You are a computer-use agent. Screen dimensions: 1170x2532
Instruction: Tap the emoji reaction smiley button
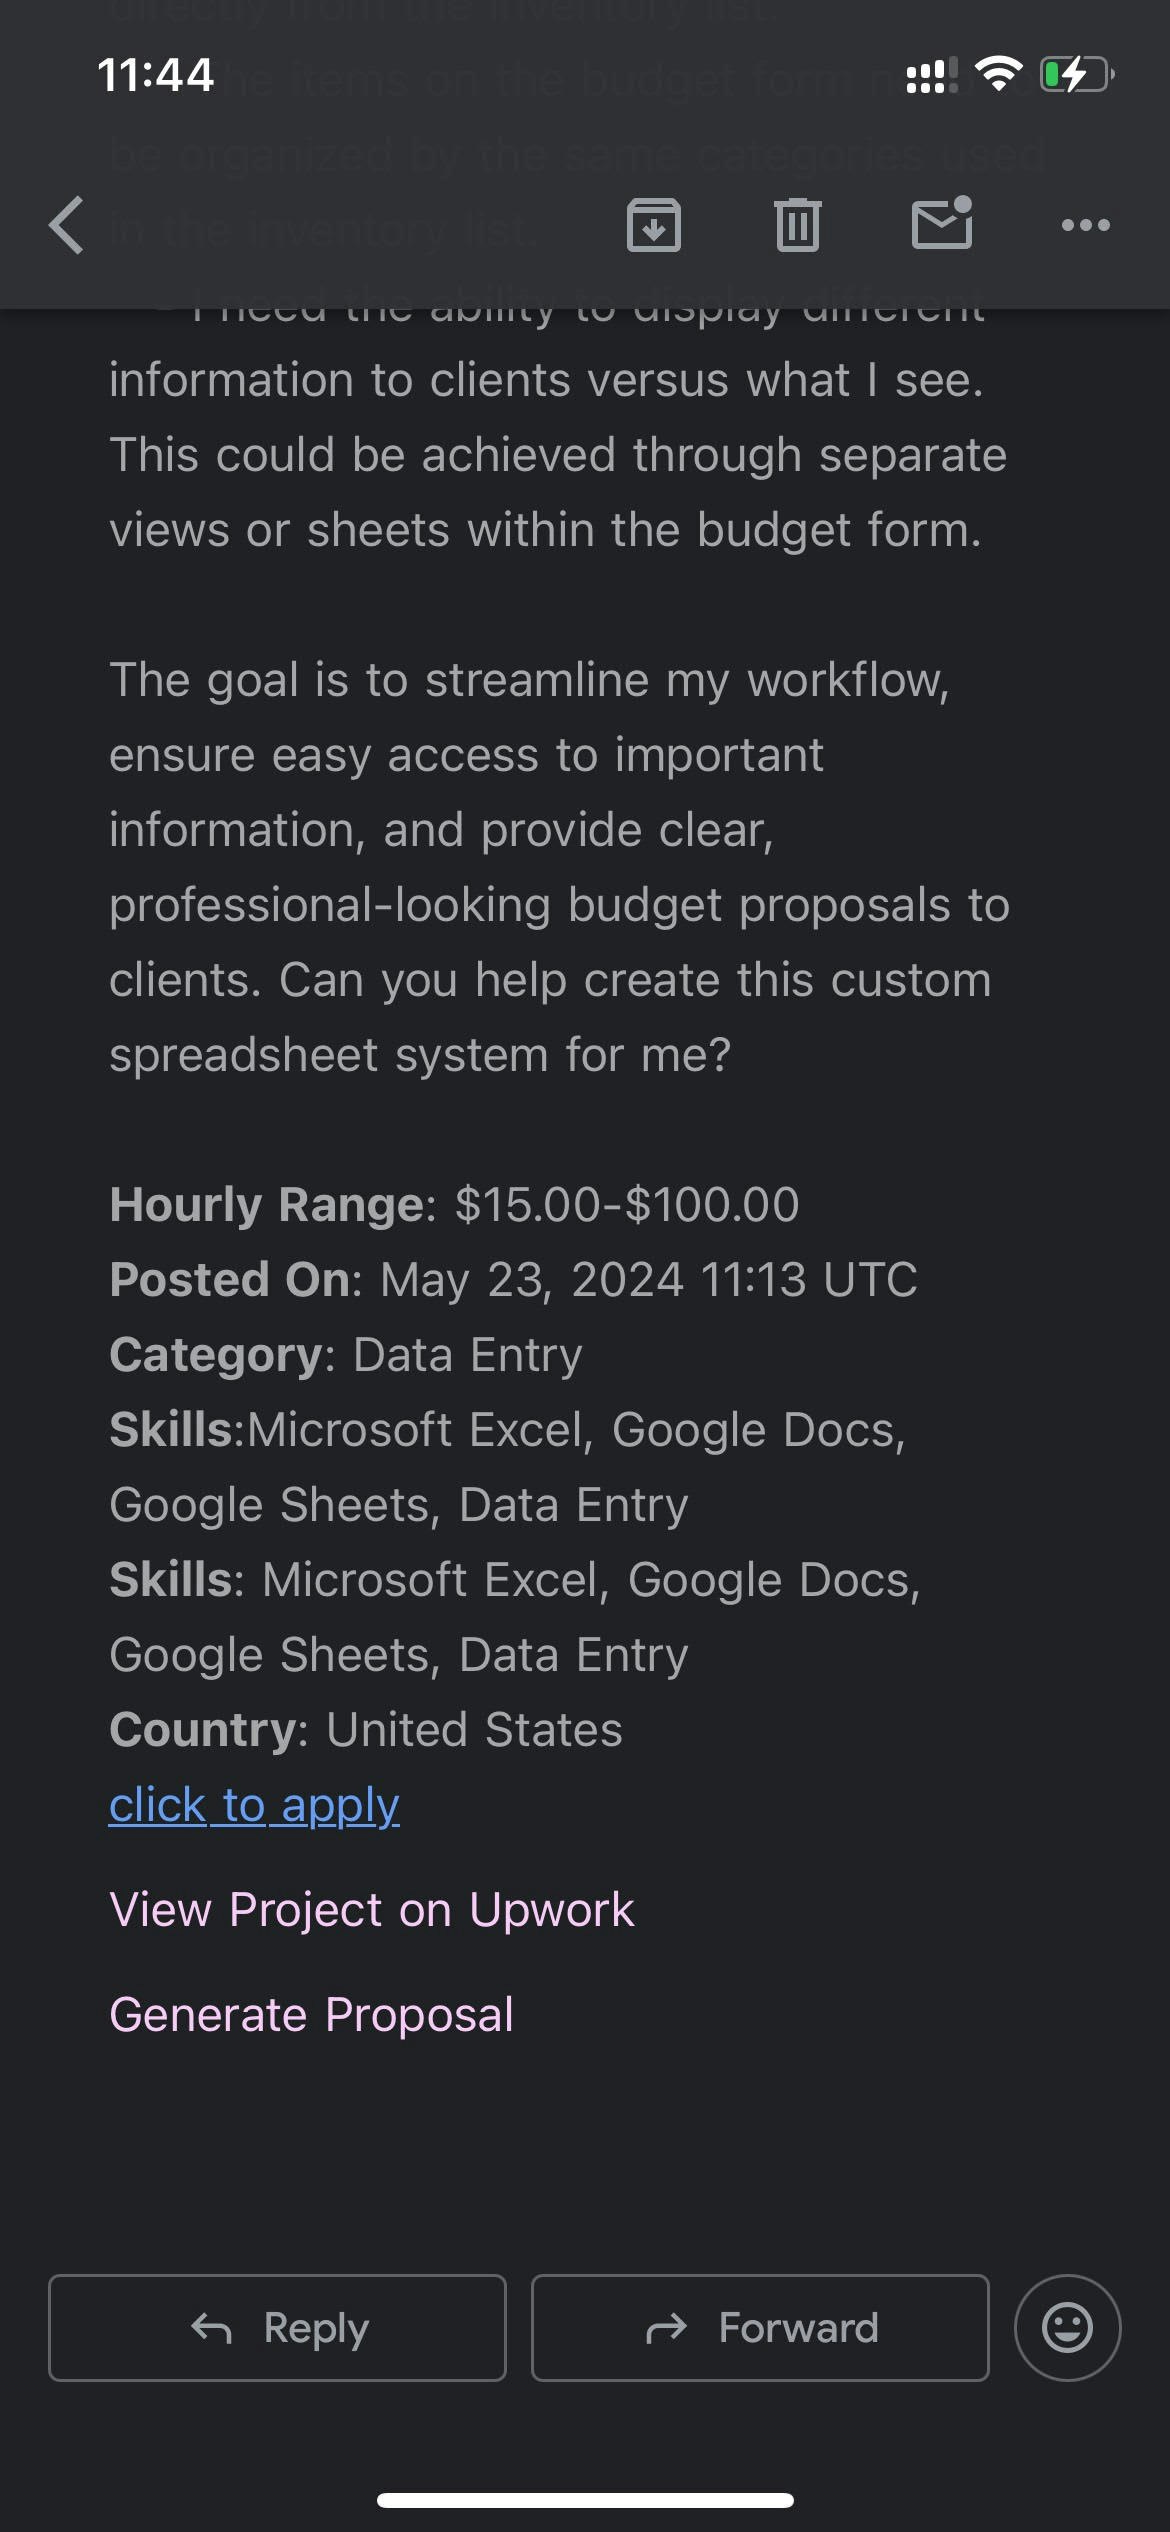tap(1067, 2328)
